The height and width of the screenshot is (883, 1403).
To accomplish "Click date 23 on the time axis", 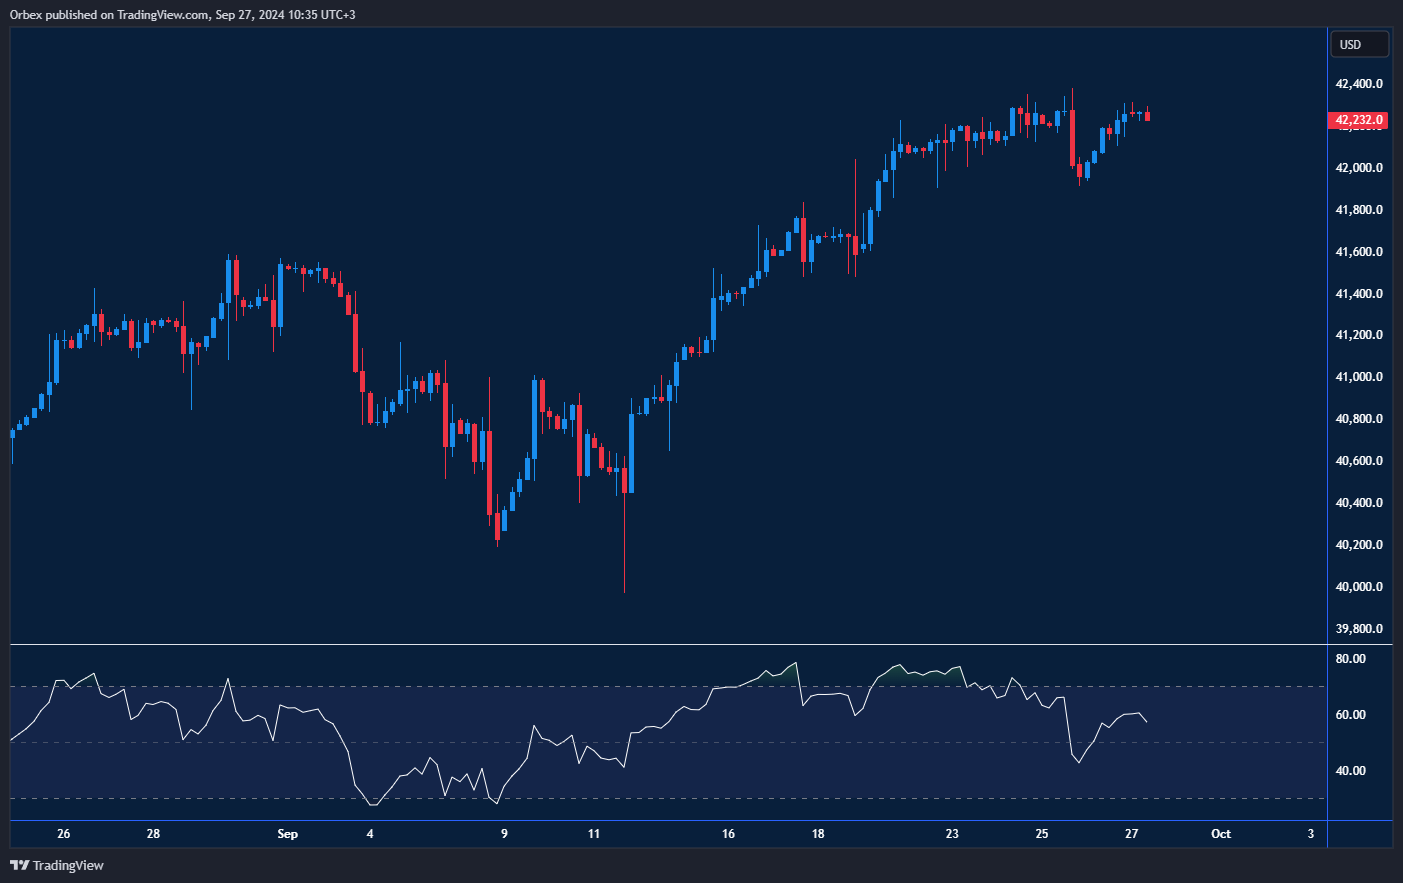I will pos(952,834).
